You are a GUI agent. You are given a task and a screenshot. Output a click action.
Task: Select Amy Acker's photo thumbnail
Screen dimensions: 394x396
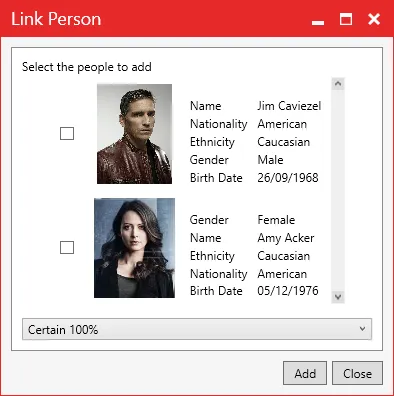(134, 248)
